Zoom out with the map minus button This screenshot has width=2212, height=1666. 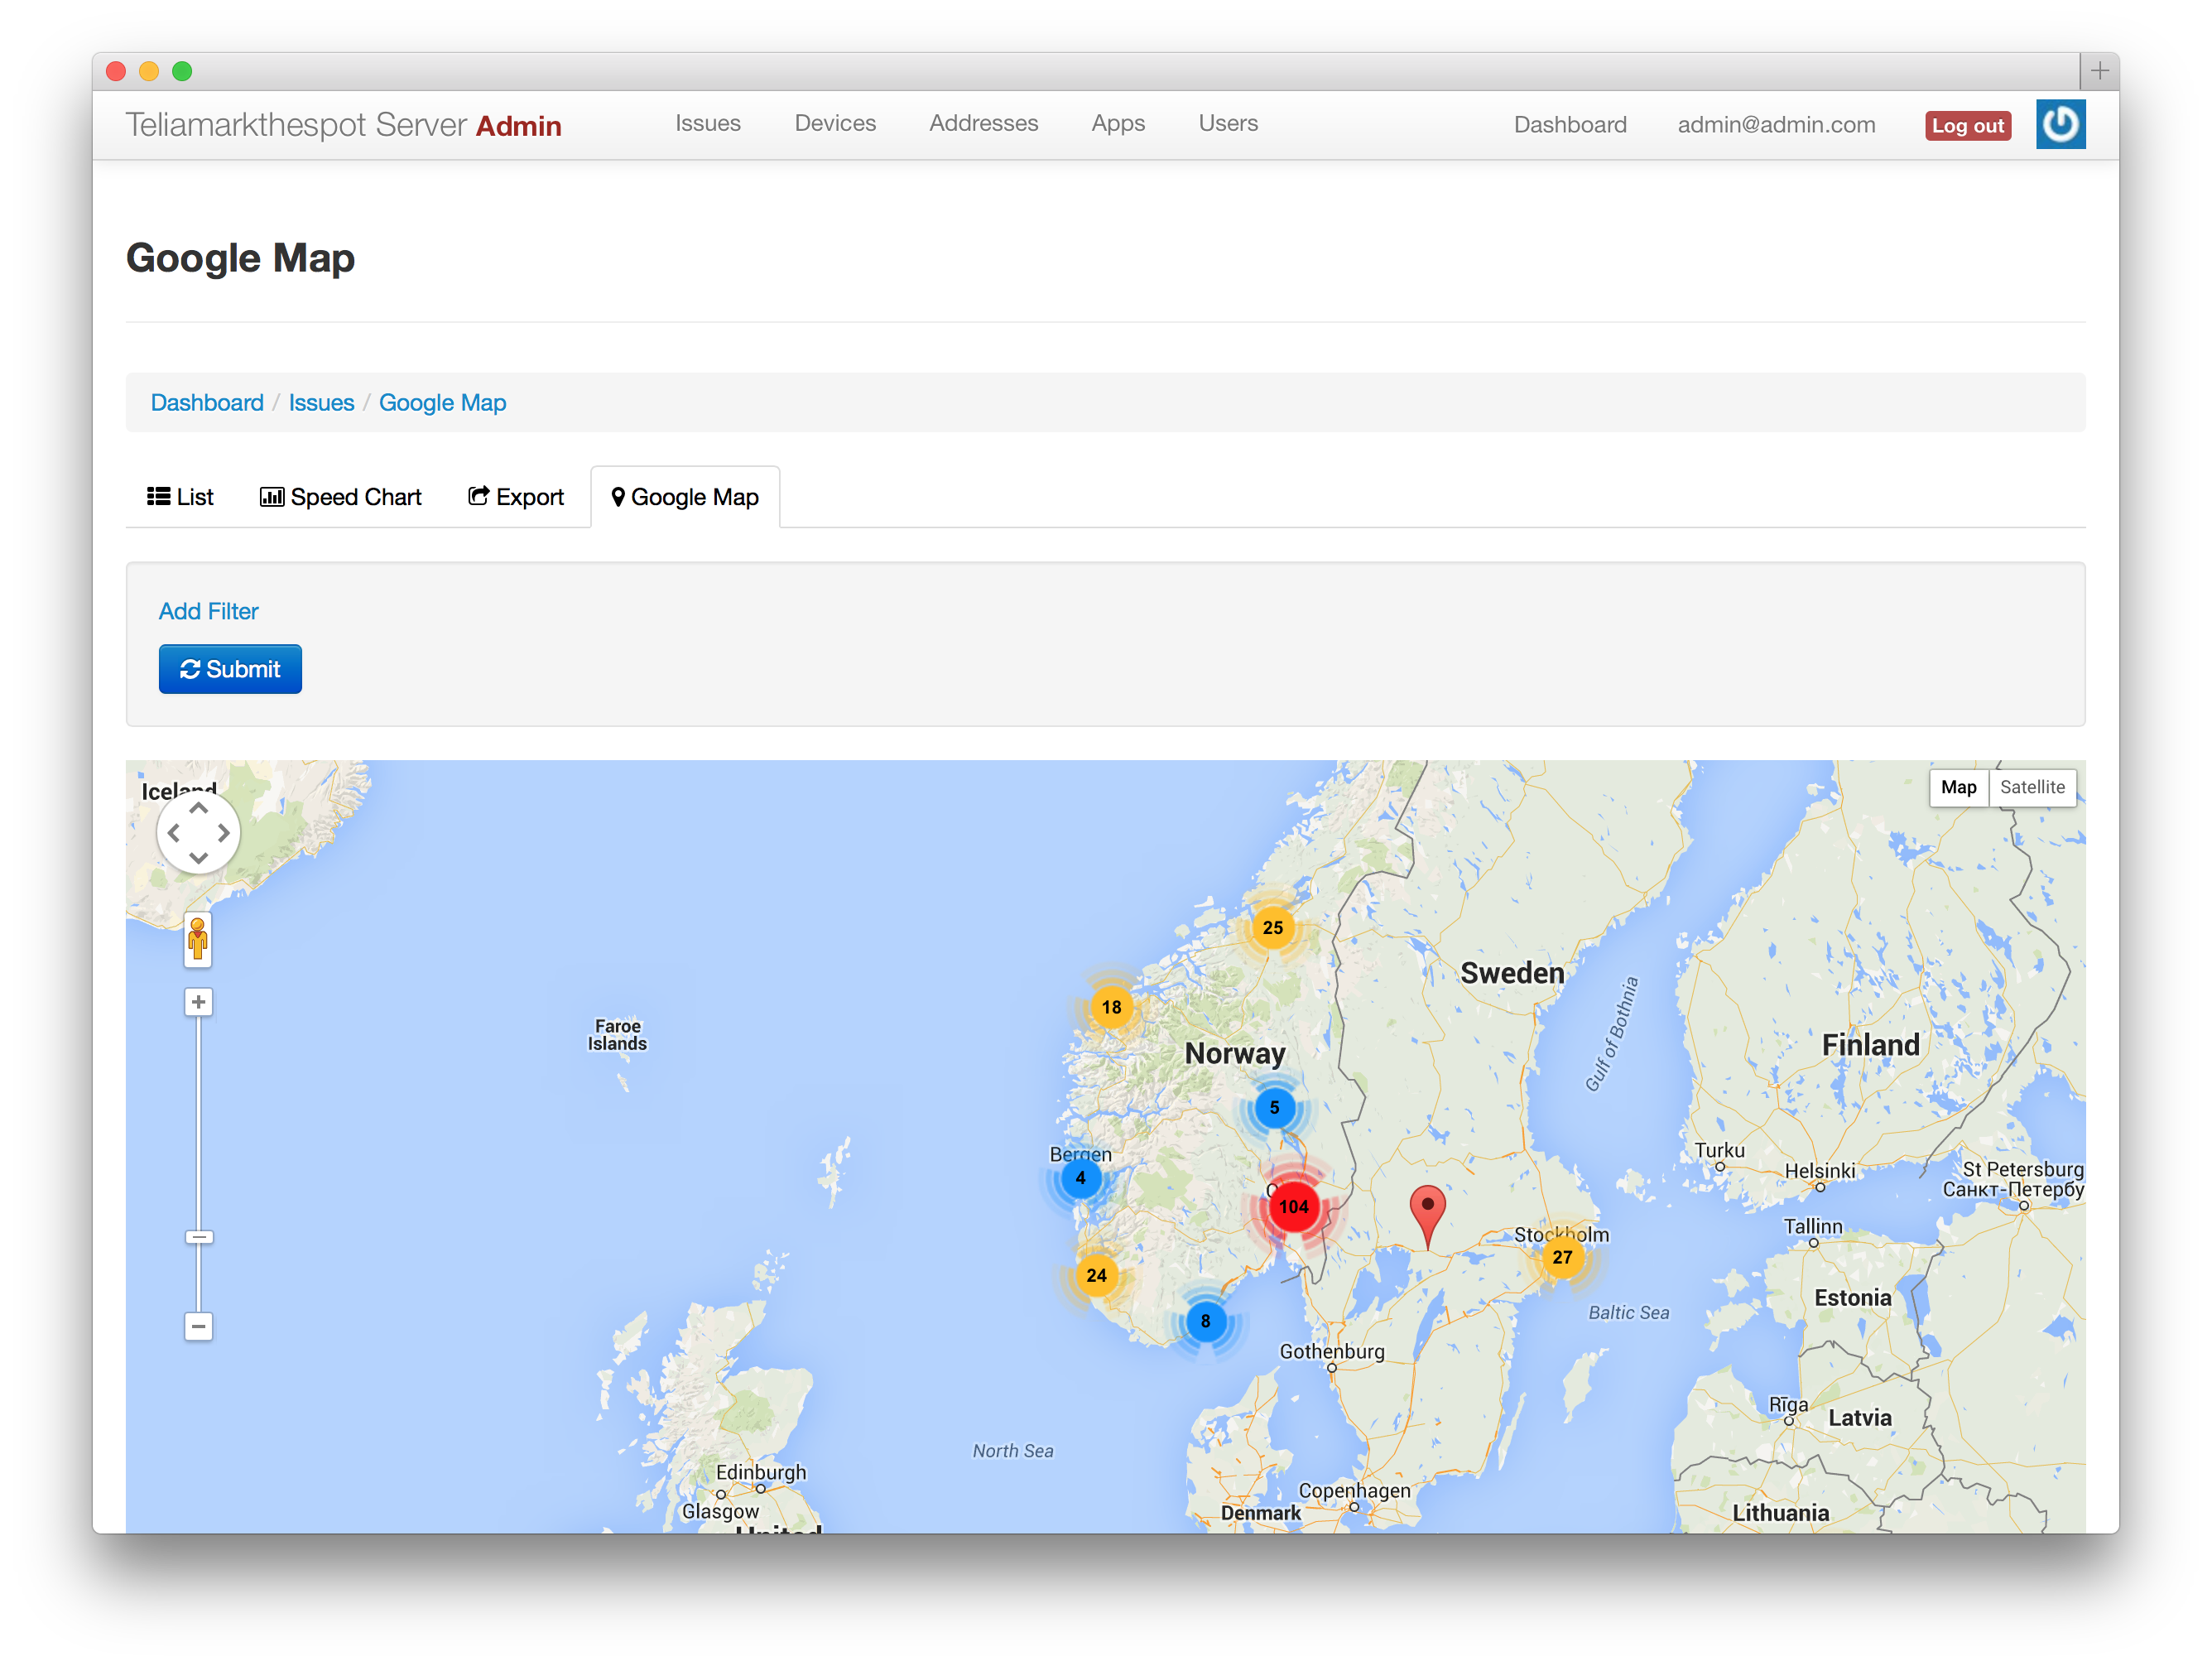[x=198, y=1326]
